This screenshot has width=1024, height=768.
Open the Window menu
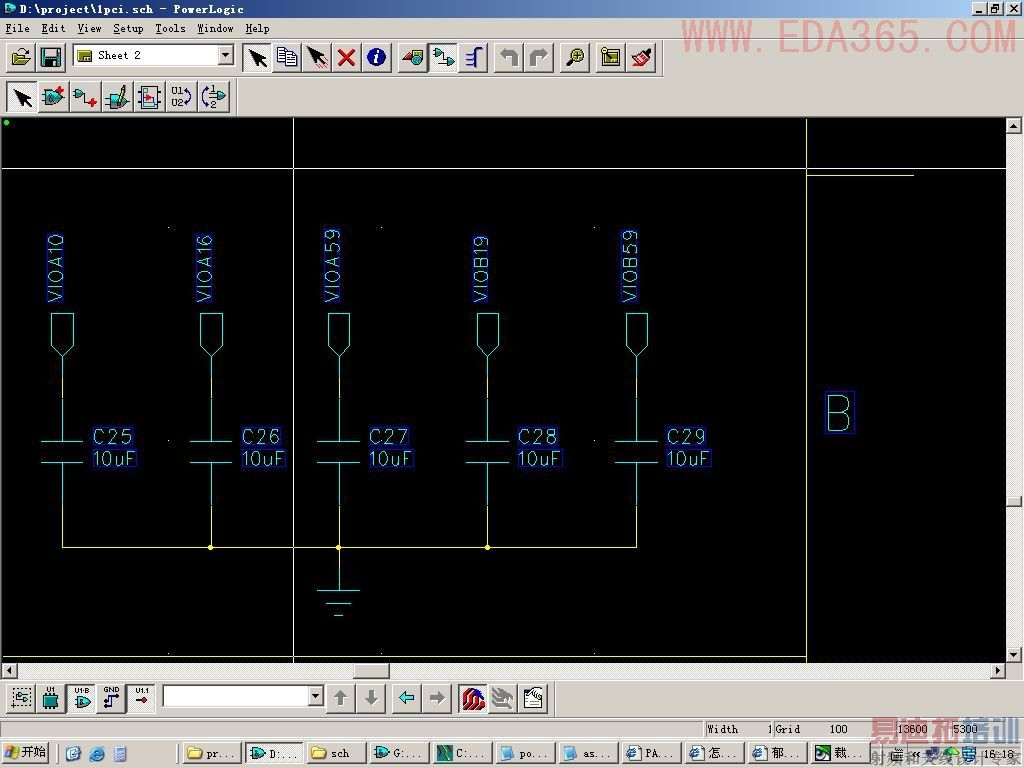click(x=216, y=29)
